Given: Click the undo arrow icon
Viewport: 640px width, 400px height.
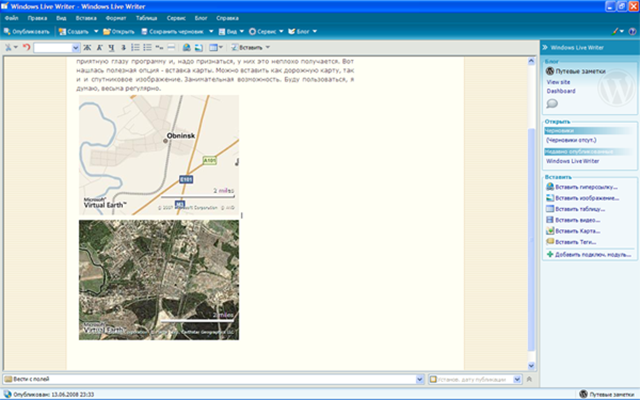Looking at the screenshot, I should coord(27,47).
